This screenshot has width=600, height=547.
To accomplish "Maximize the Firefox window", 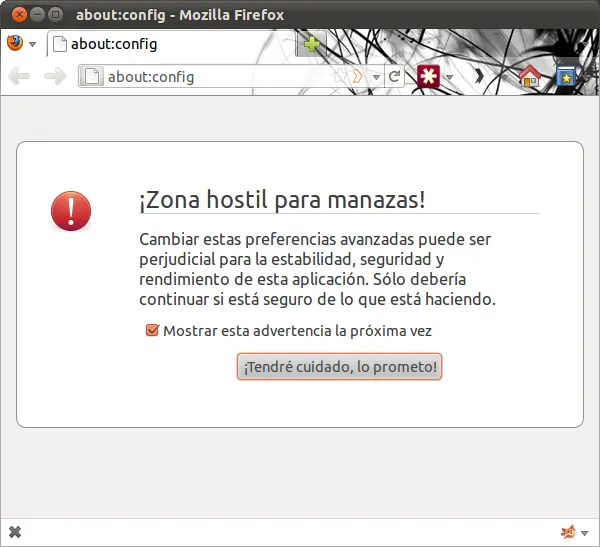I will click(55, 15).
